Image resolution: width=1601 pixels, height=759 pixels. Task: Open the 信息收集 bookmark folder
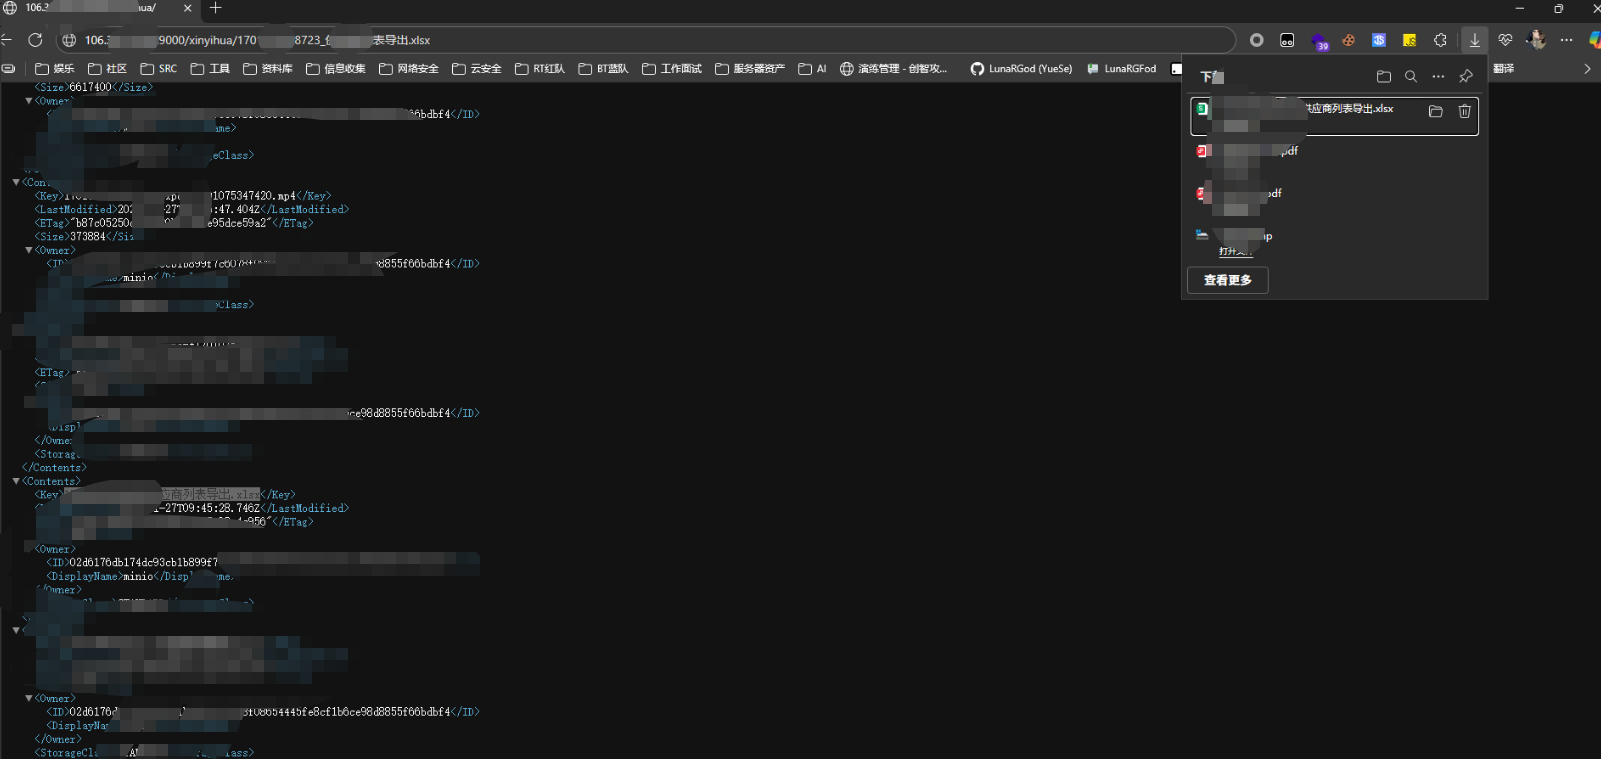pyautogui.click(x=336, y=69)
